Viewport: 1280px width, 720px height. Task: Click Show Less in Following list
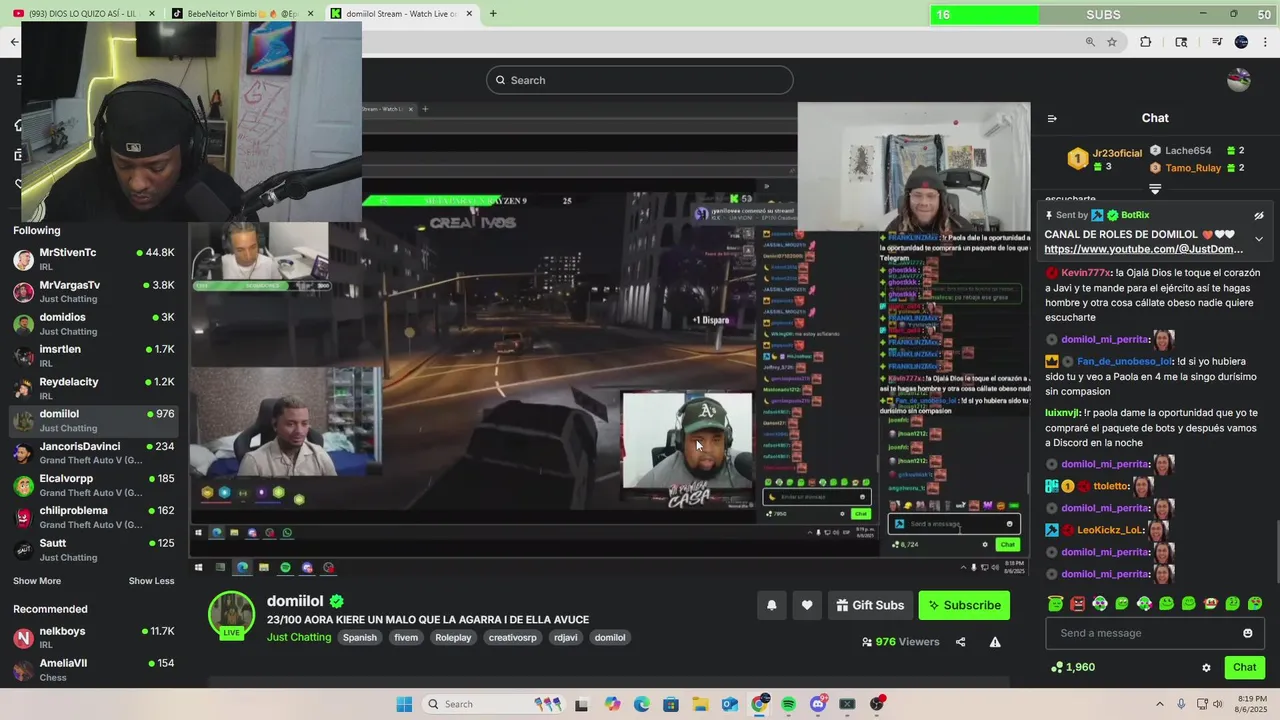pos(151,581)
